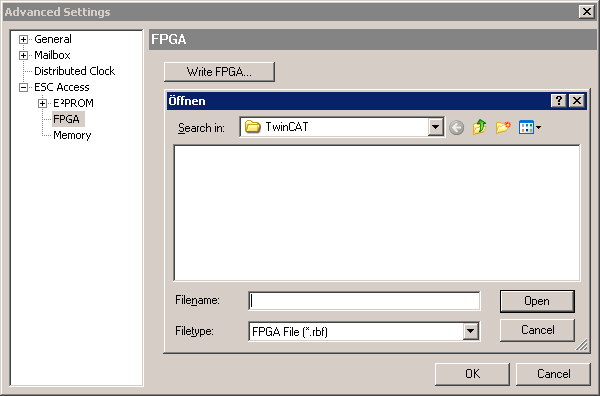600x396 pixels.
Task: Focus the Filename input field
Action: tap(364, 301)
